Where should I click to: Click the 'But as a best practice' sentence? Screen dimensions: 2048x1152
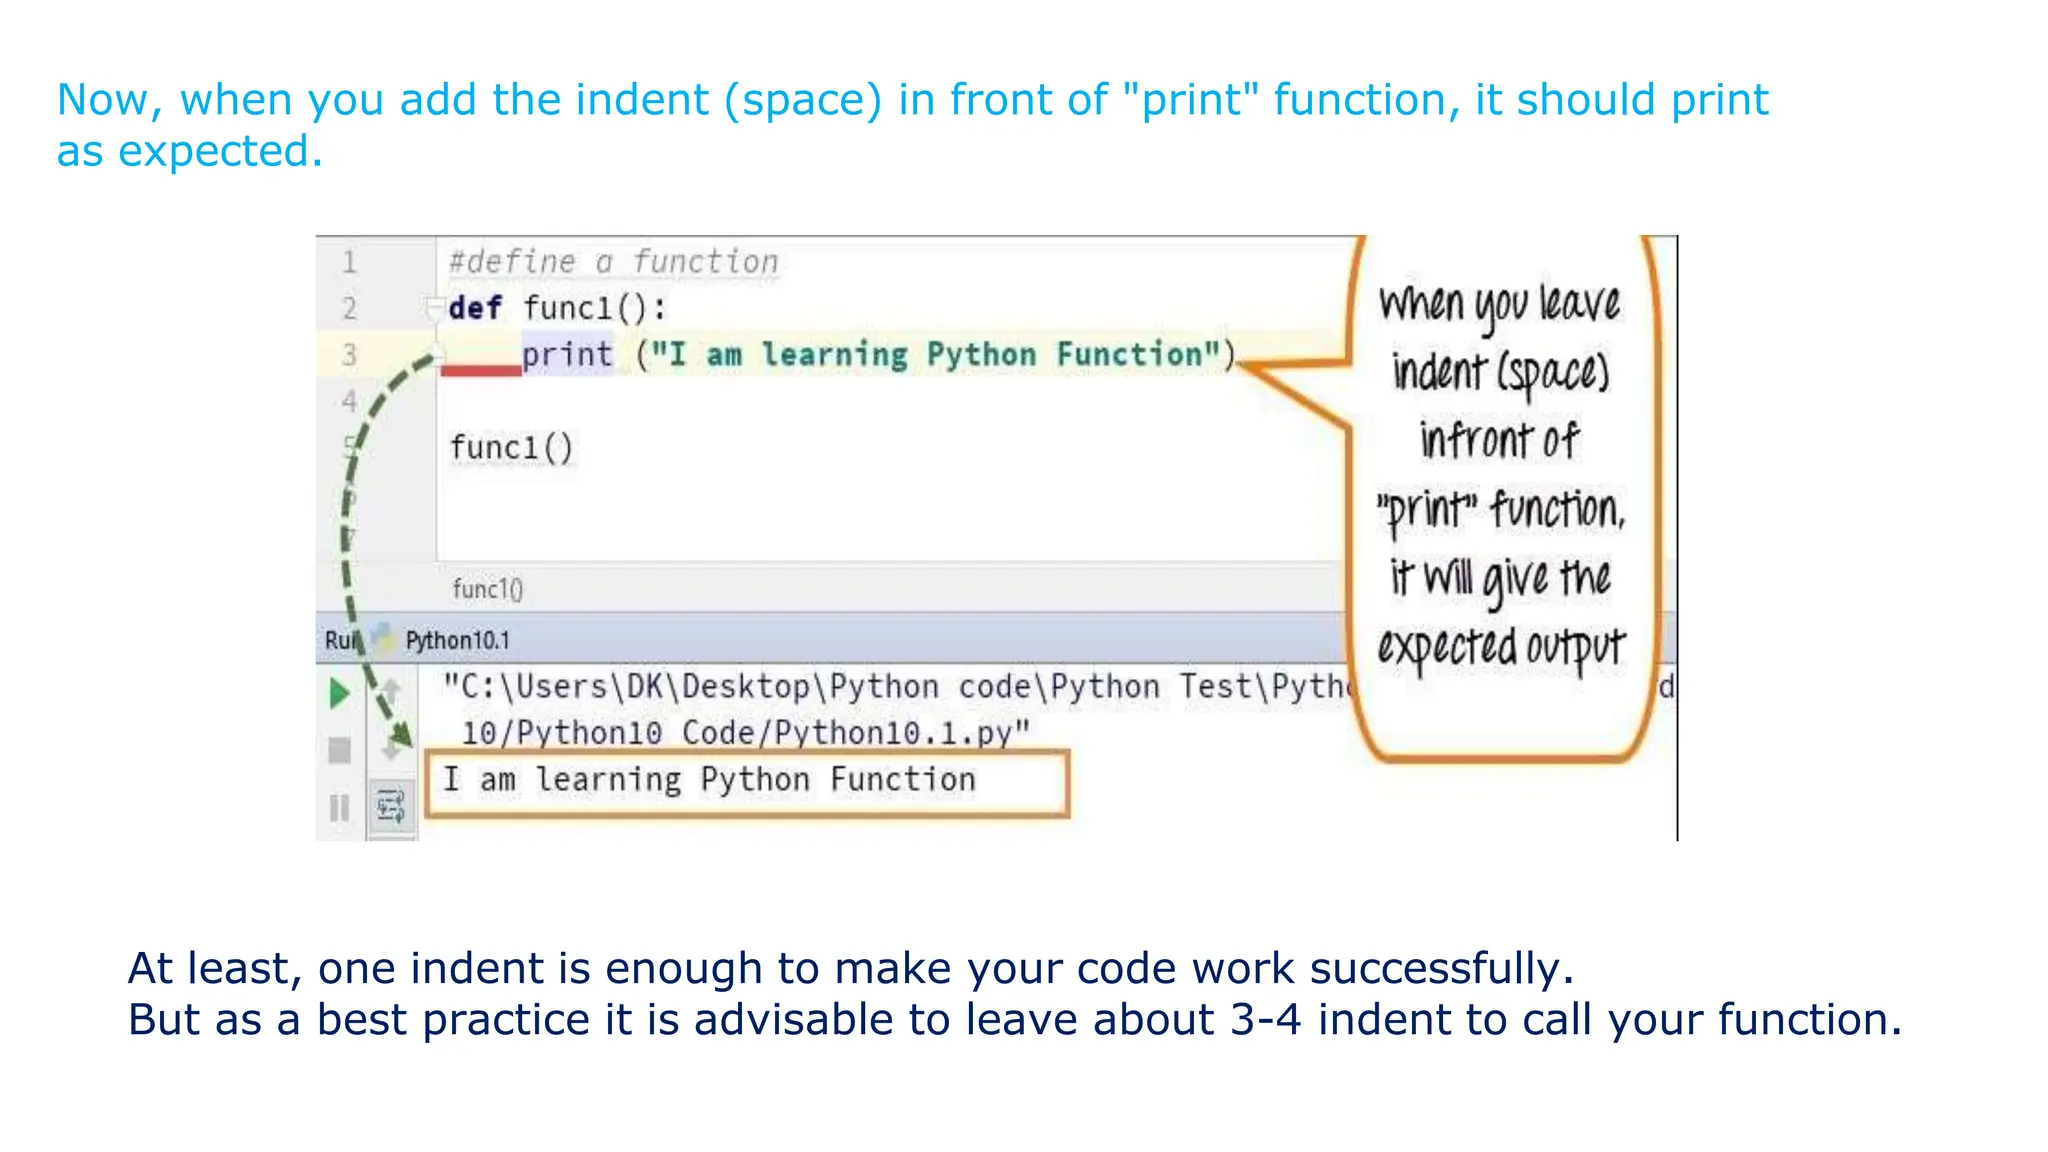coord(1015,1020)
